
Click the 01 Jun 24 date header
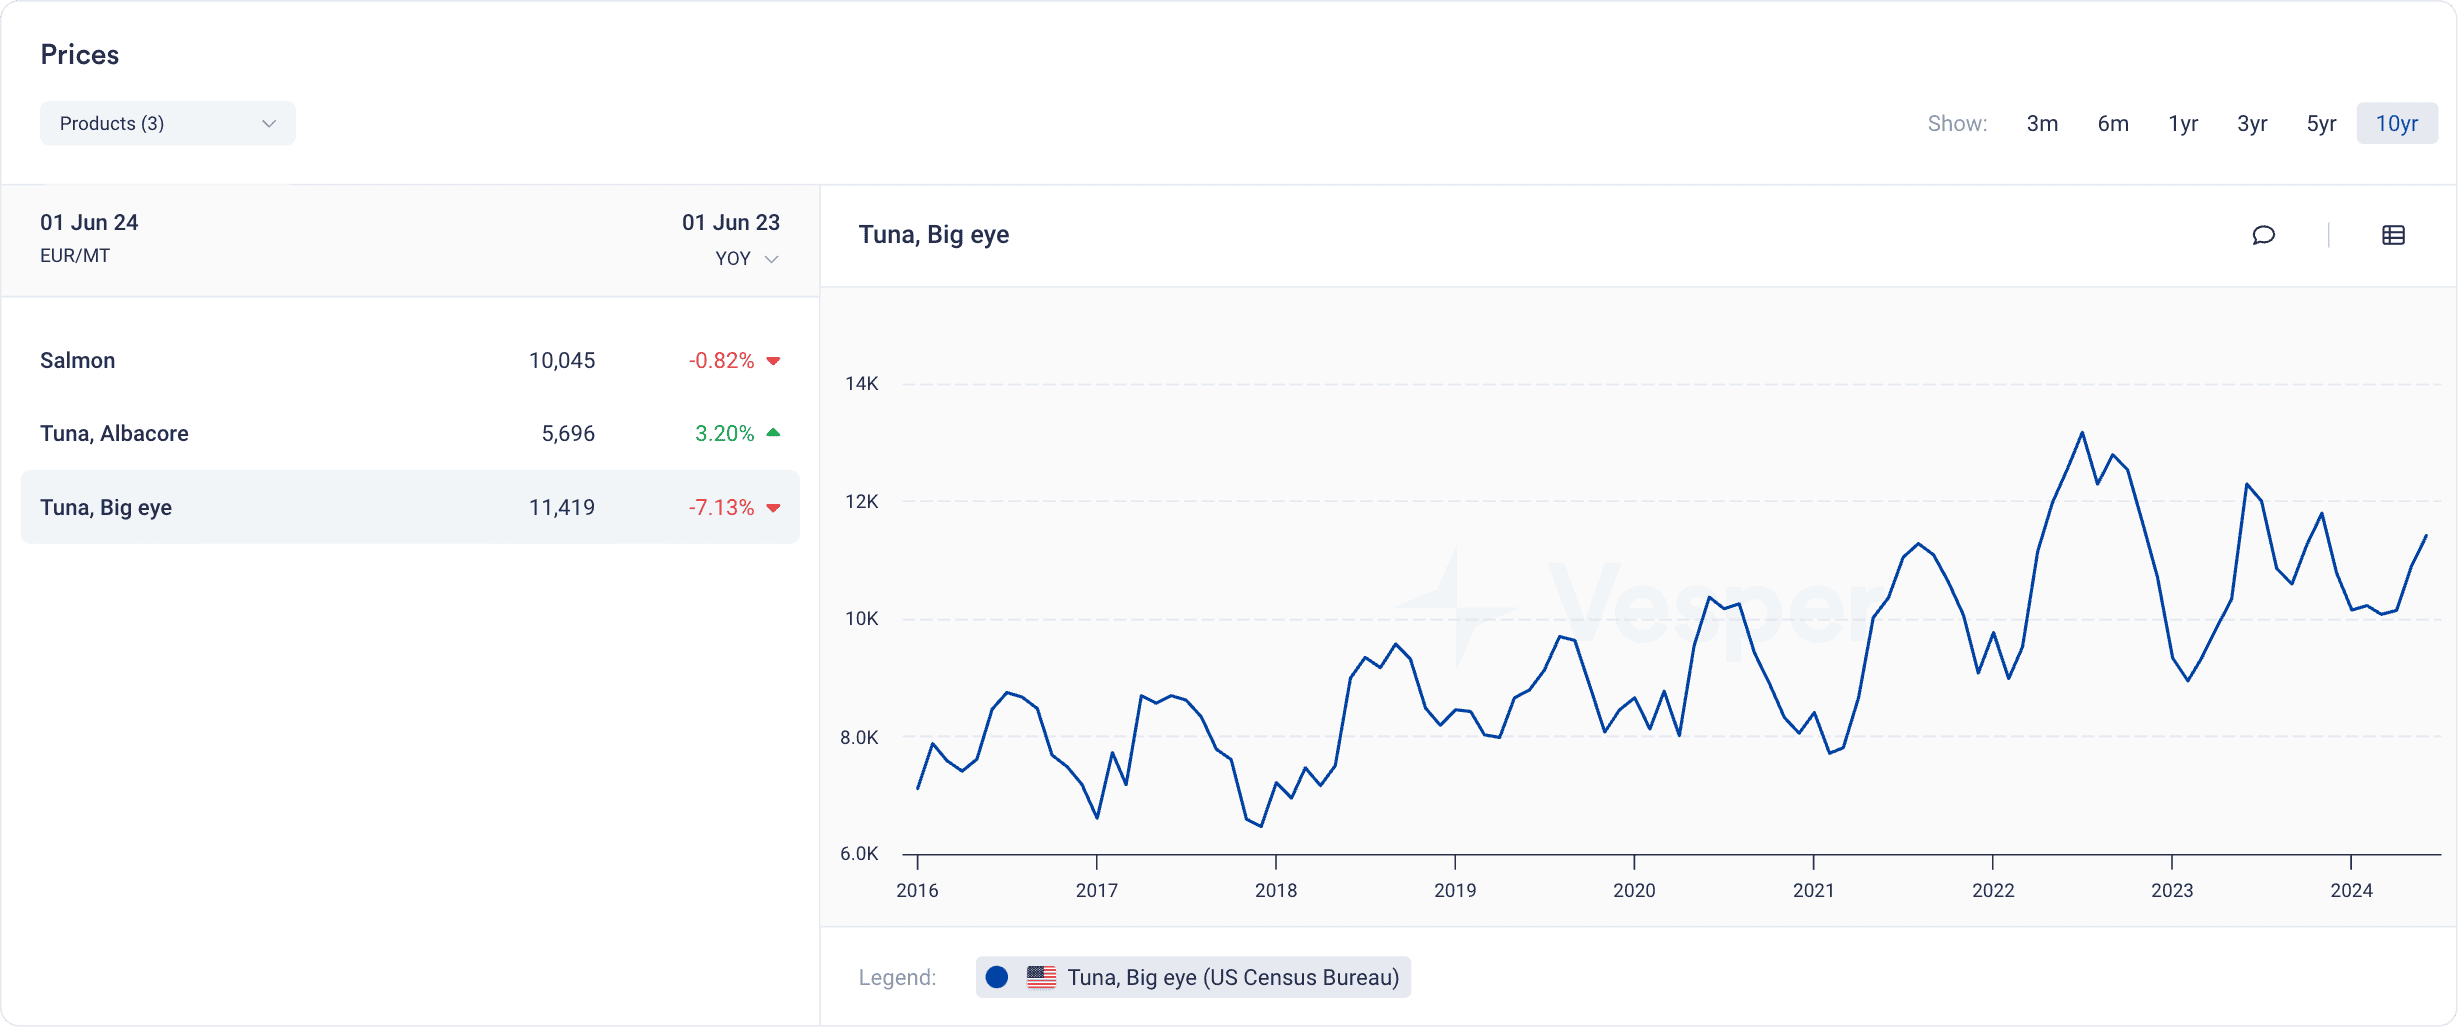89,222
